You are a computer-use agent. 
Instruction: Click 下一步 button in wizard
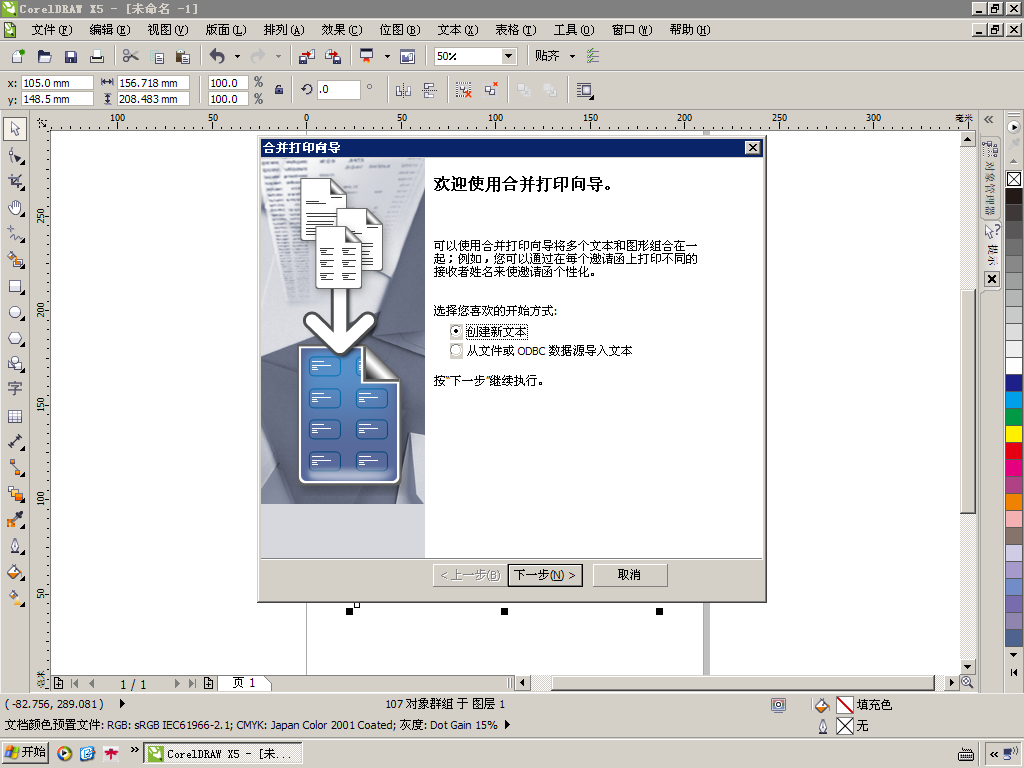pos(545,575)
